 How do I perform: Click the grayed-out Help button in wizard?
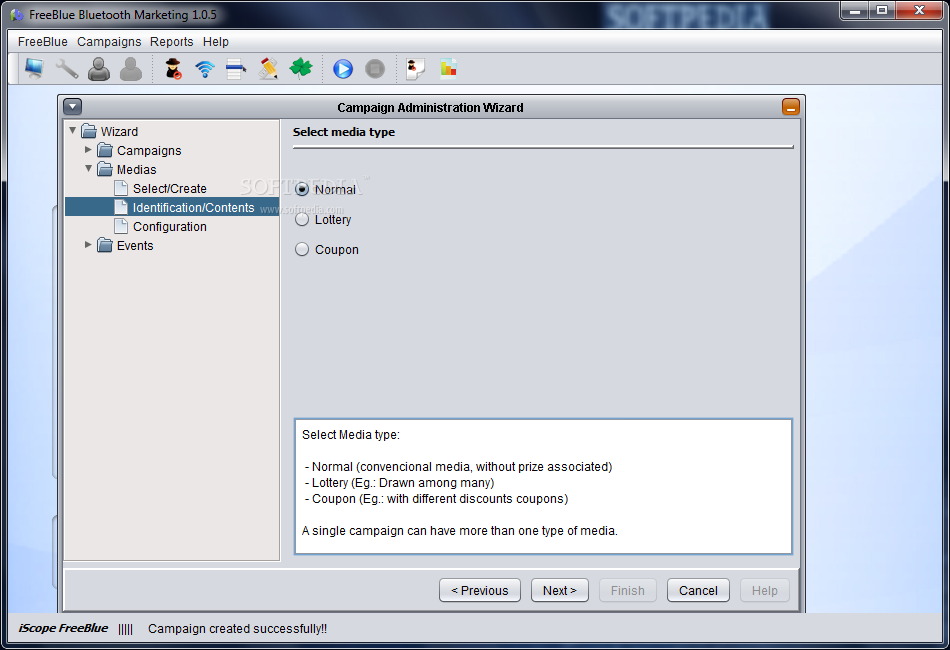point(765,590)
